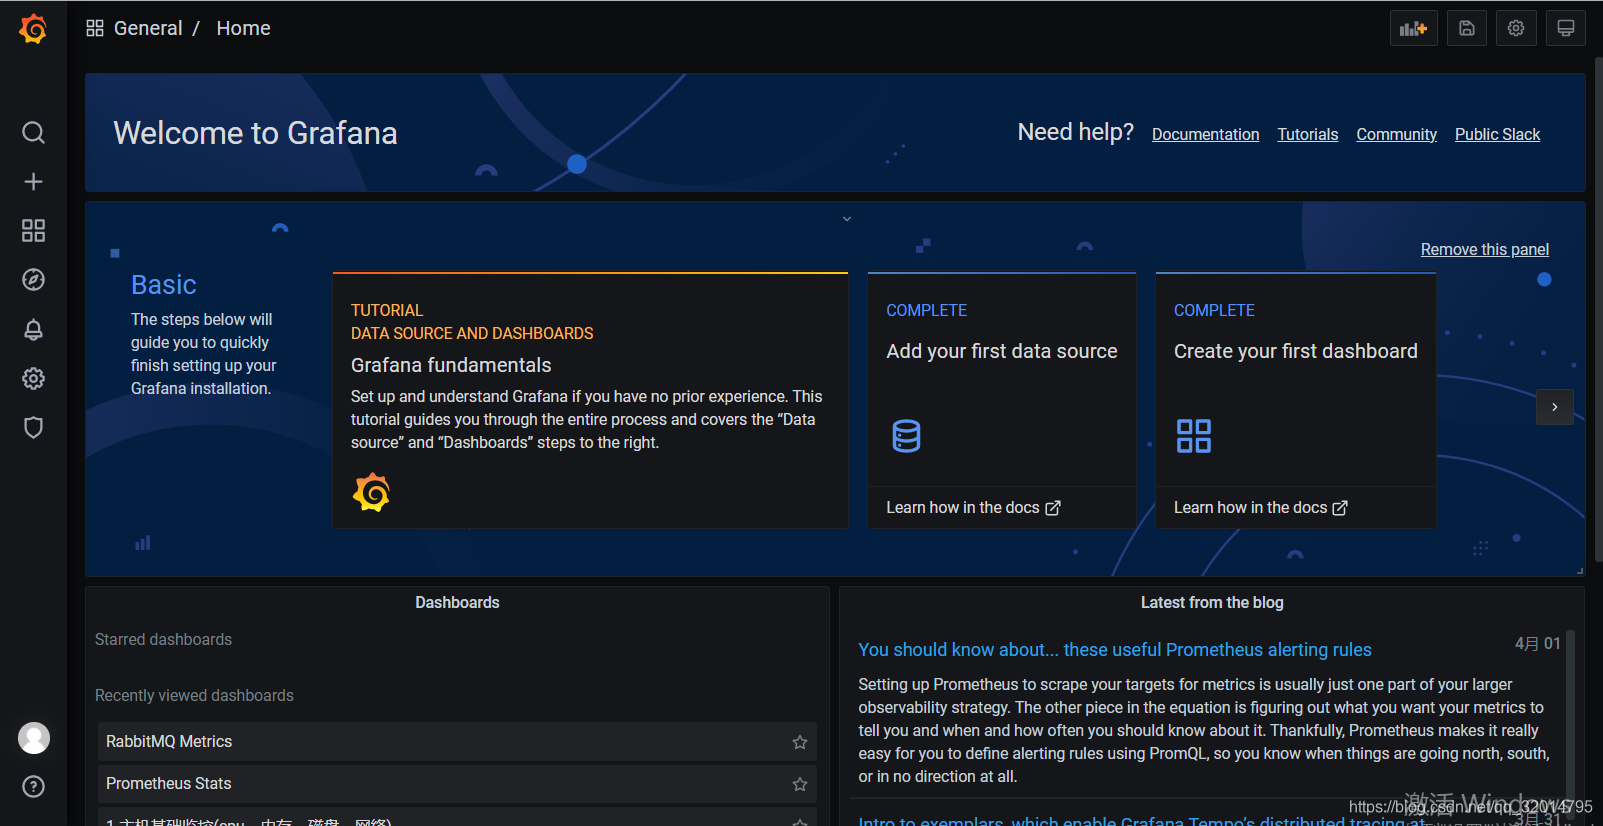Collapse panel using the small chevron down
Viewport: 1603px width, 826px height.
847,219
